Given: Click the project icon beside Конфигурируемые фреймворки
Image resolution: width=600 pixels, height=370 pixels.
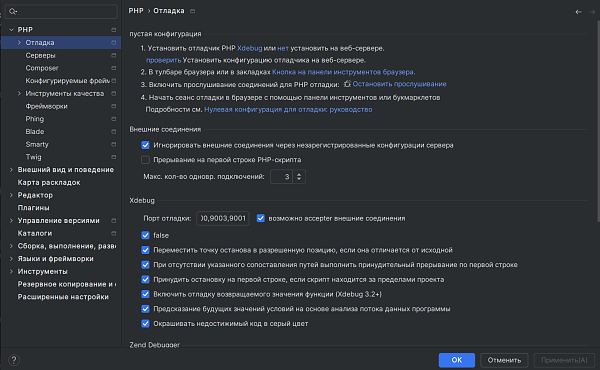Looking at the screenshot, I should point(114,81).
